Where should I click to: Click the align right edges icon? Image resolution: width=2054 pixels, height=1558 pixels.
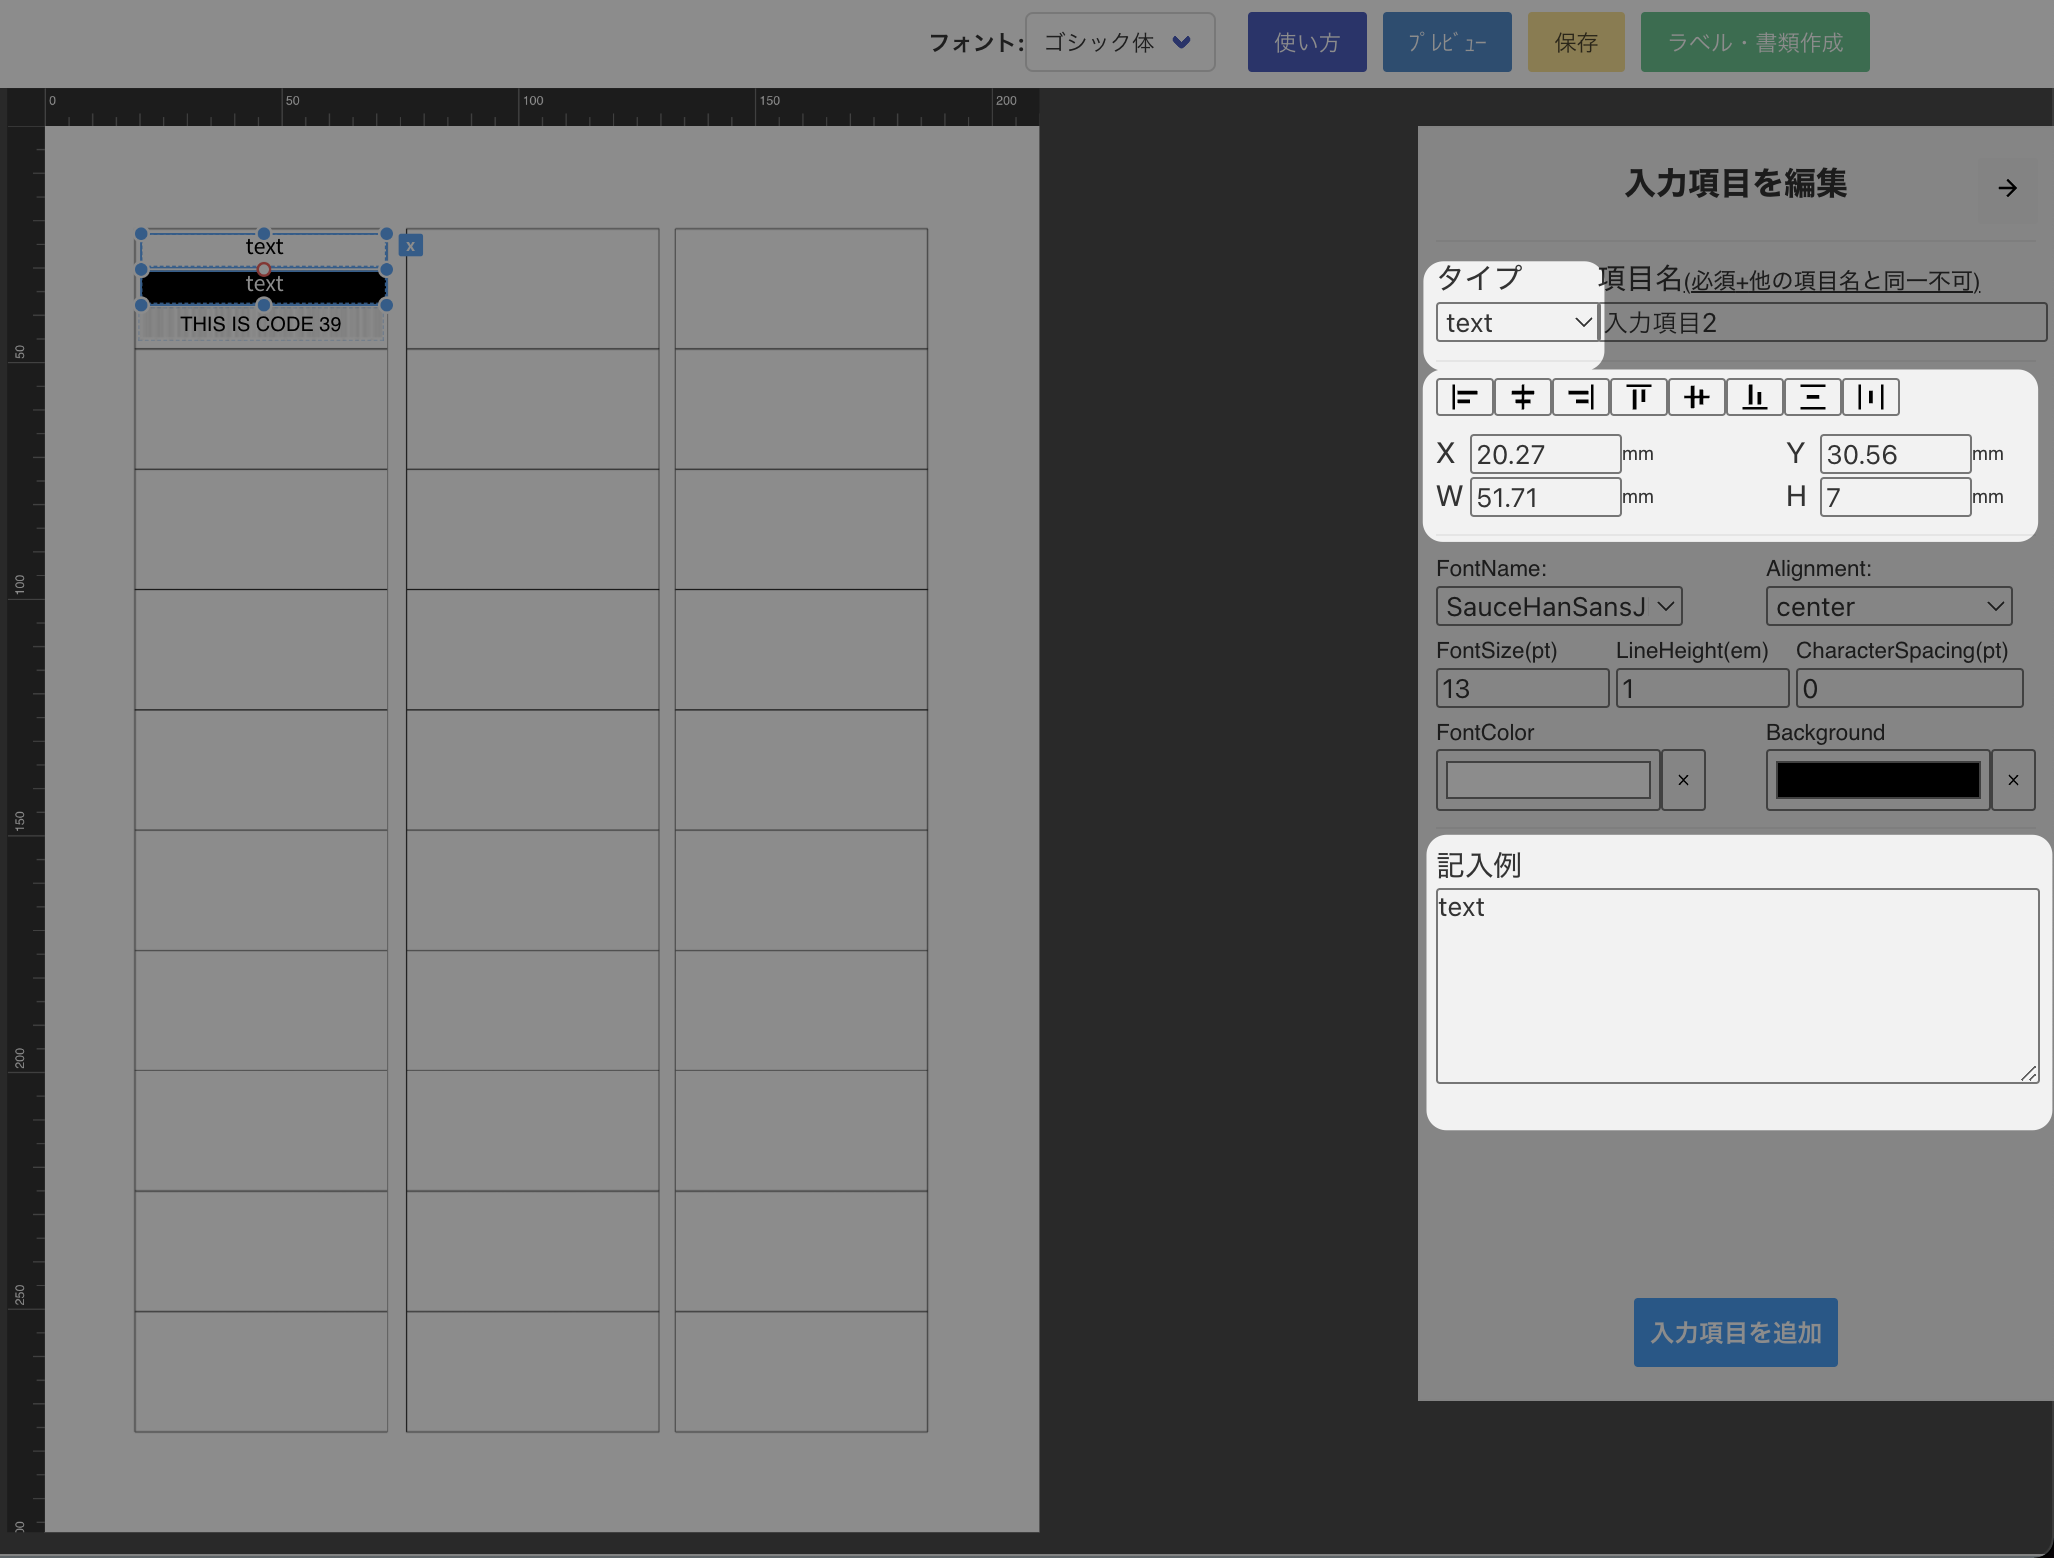pyautogui.click(x=1581, y=397)
